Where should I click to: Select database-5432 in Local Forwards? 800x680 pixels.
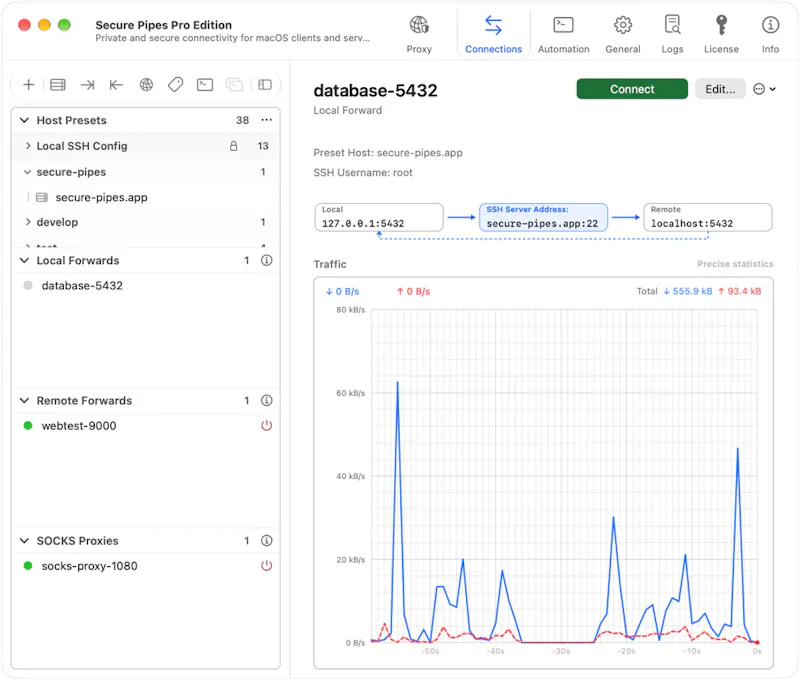(145, 286)
